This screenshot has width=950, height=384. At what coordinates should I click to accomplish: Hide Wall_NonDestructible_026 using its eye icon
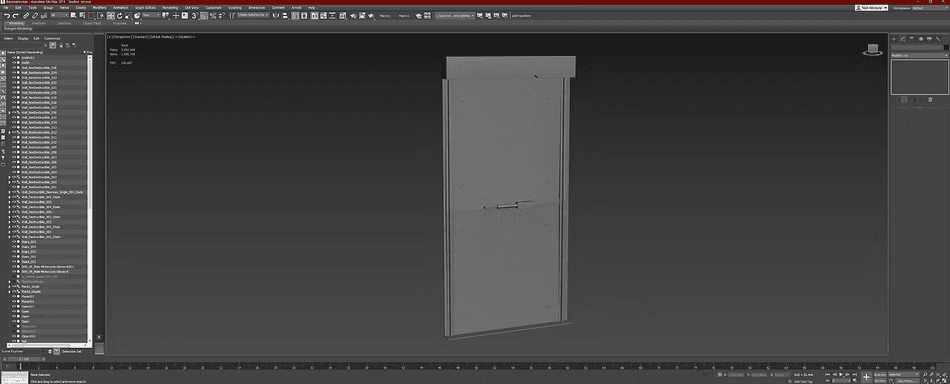(x=14, y=68)
